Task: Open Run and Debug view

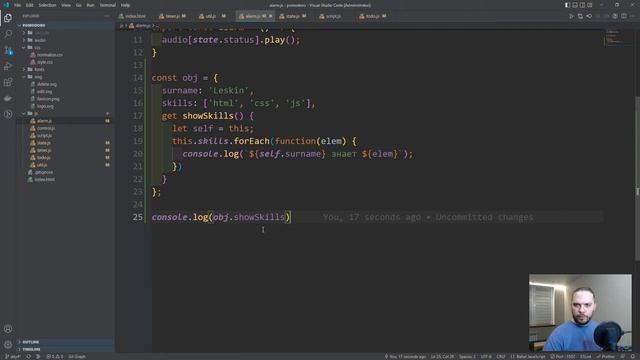Action: click(x=8, y=66)
